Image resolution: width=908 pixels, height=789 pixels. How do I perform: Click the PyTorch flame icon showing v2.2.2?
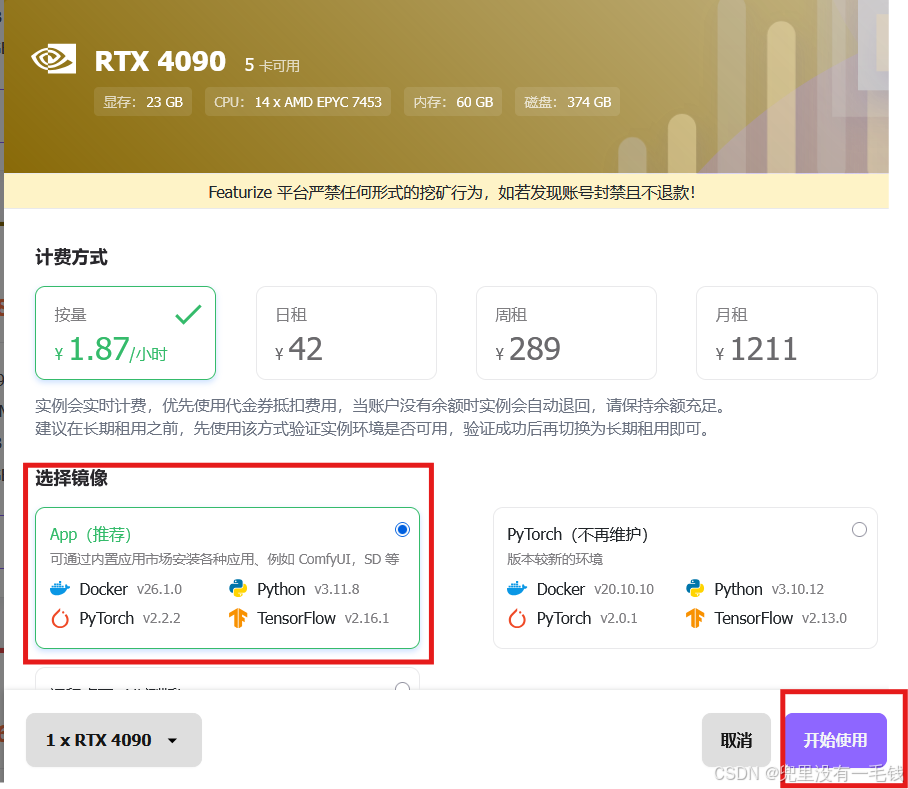click(x=59, y=618)
